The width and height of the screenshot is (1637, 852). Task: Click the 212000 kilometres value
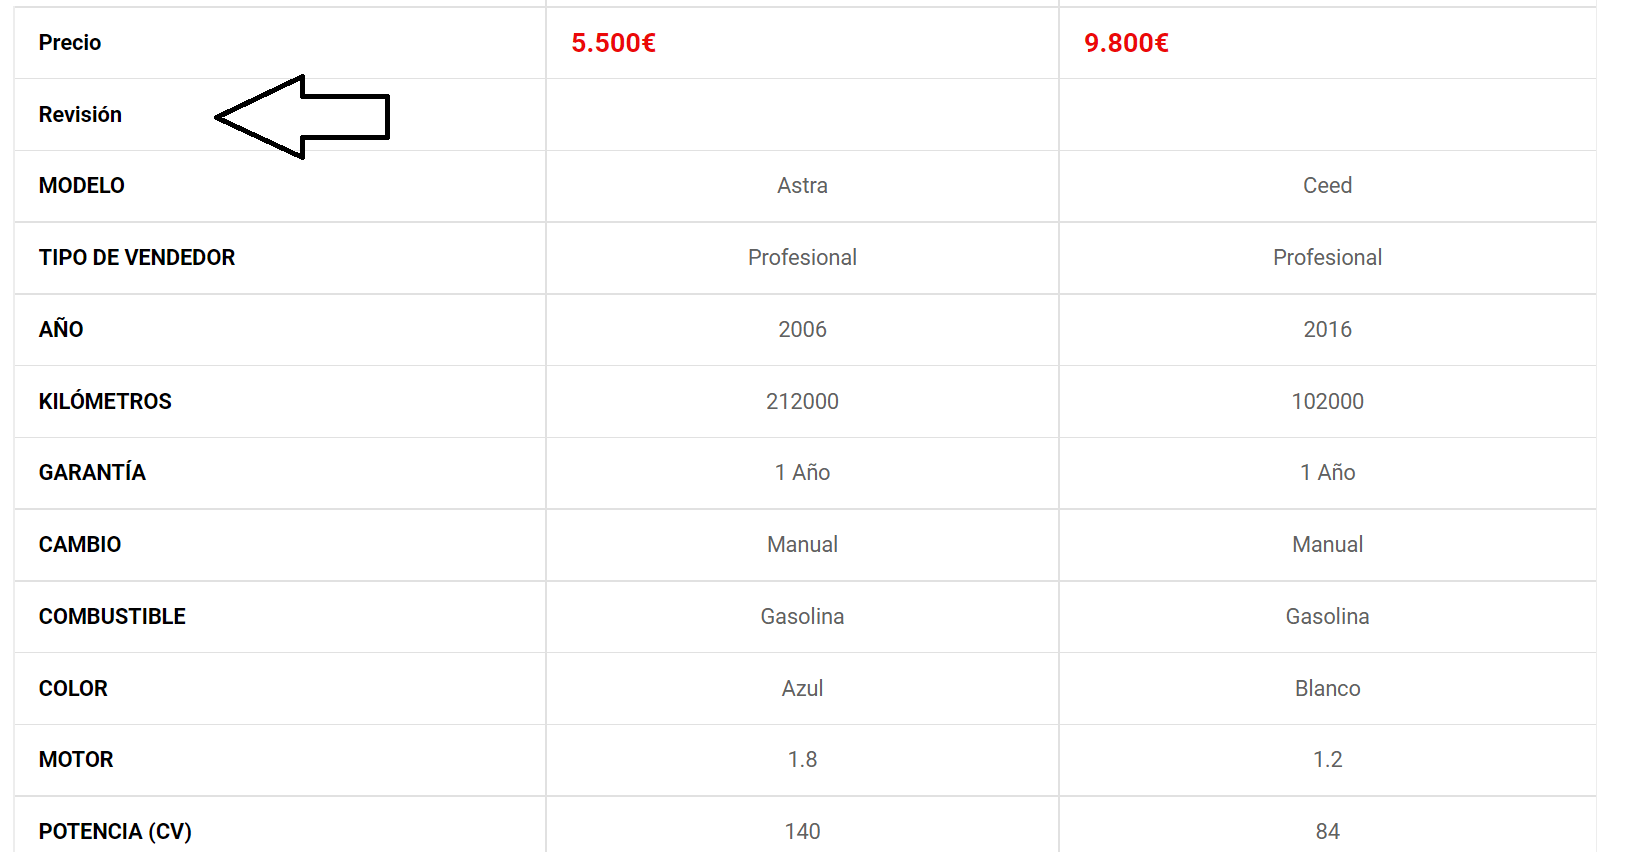tap(802, 402)
